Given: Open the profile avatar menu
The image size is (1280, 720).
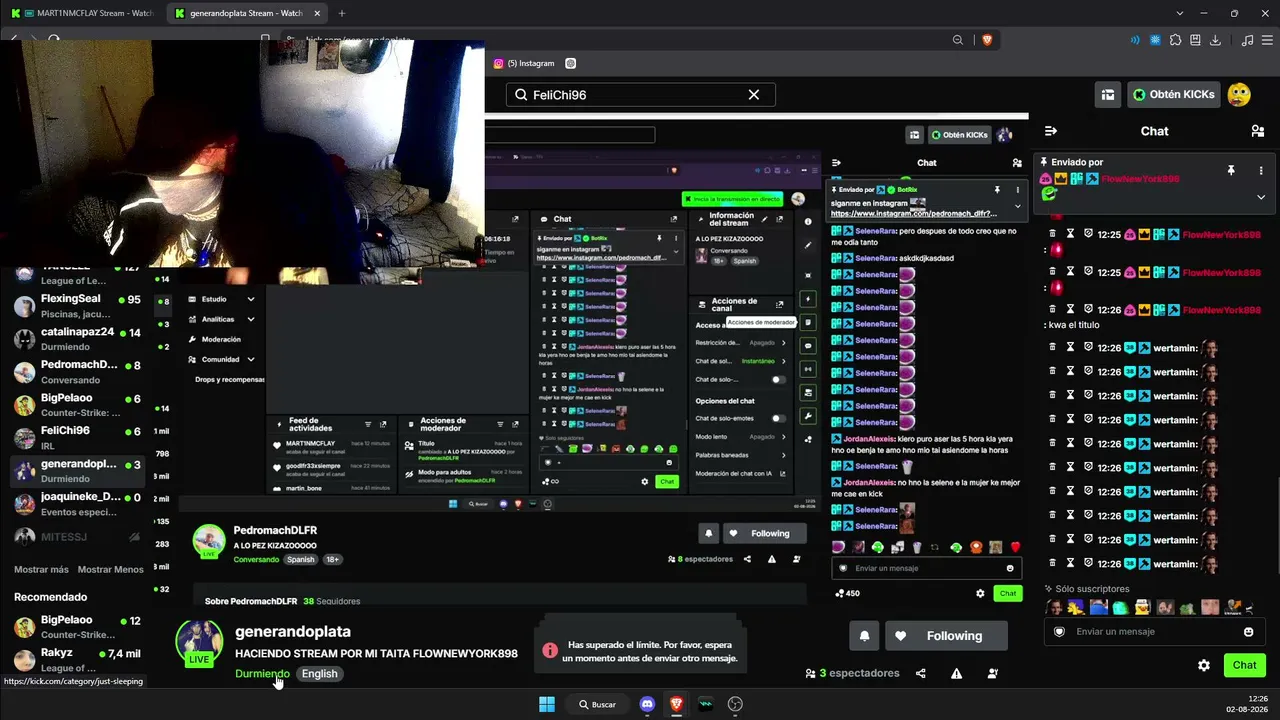Looking at the screenshot, I should click(x=1238, y=95).
